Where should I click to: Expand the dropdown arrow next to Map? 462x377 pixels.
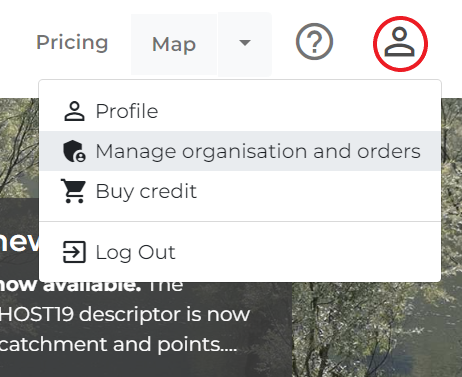pyautogui.click(x=245, y=44)
